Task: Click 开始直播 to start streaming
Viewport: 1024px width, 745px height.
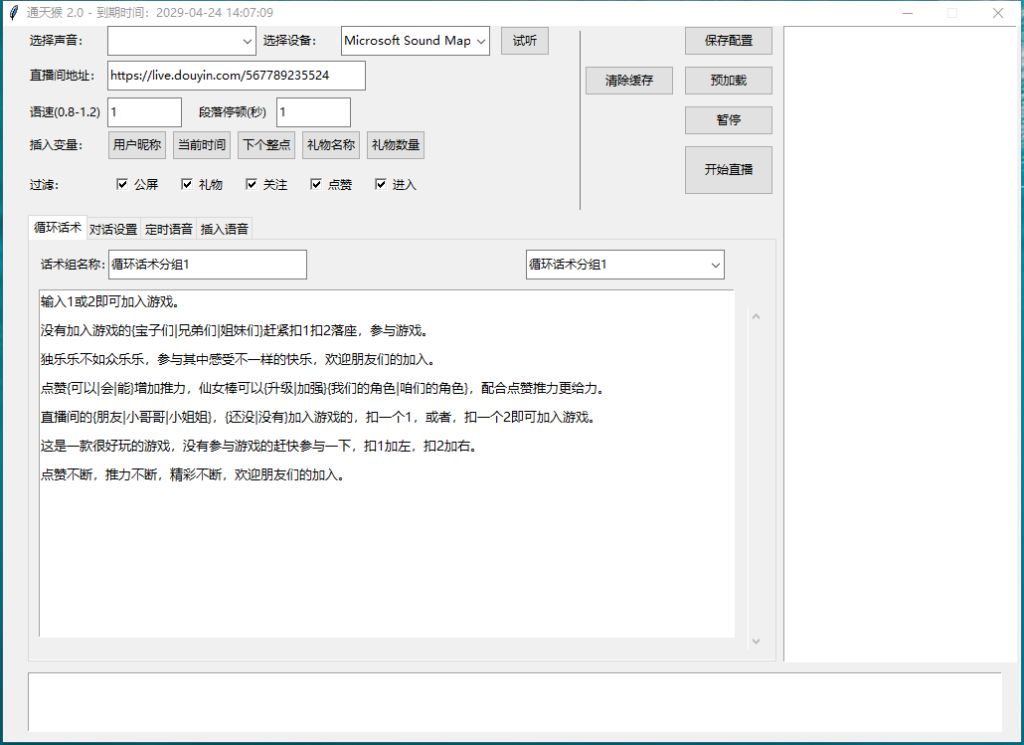Action: (728, 169)
